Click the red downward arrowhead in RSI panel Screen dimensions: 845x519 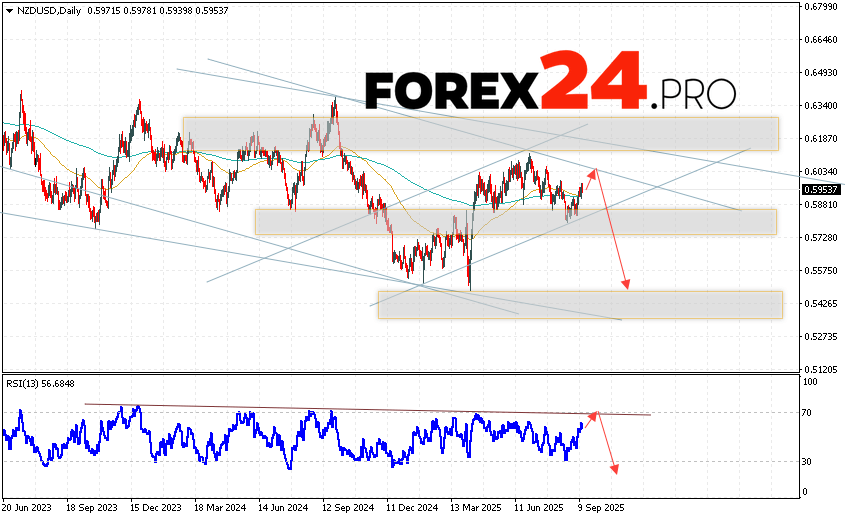tap(613, 468)
